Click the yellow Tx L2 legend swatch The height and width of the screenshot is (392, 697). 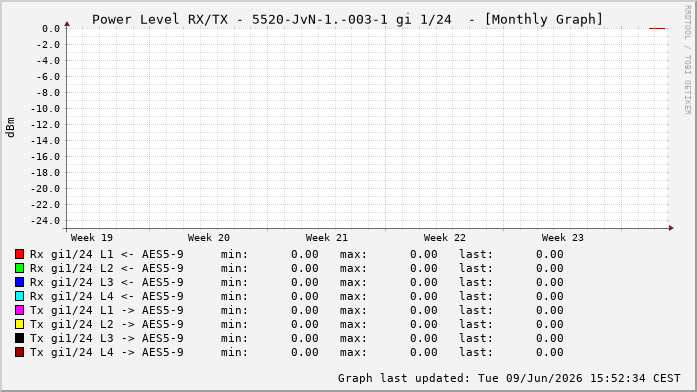coord(19,324)
